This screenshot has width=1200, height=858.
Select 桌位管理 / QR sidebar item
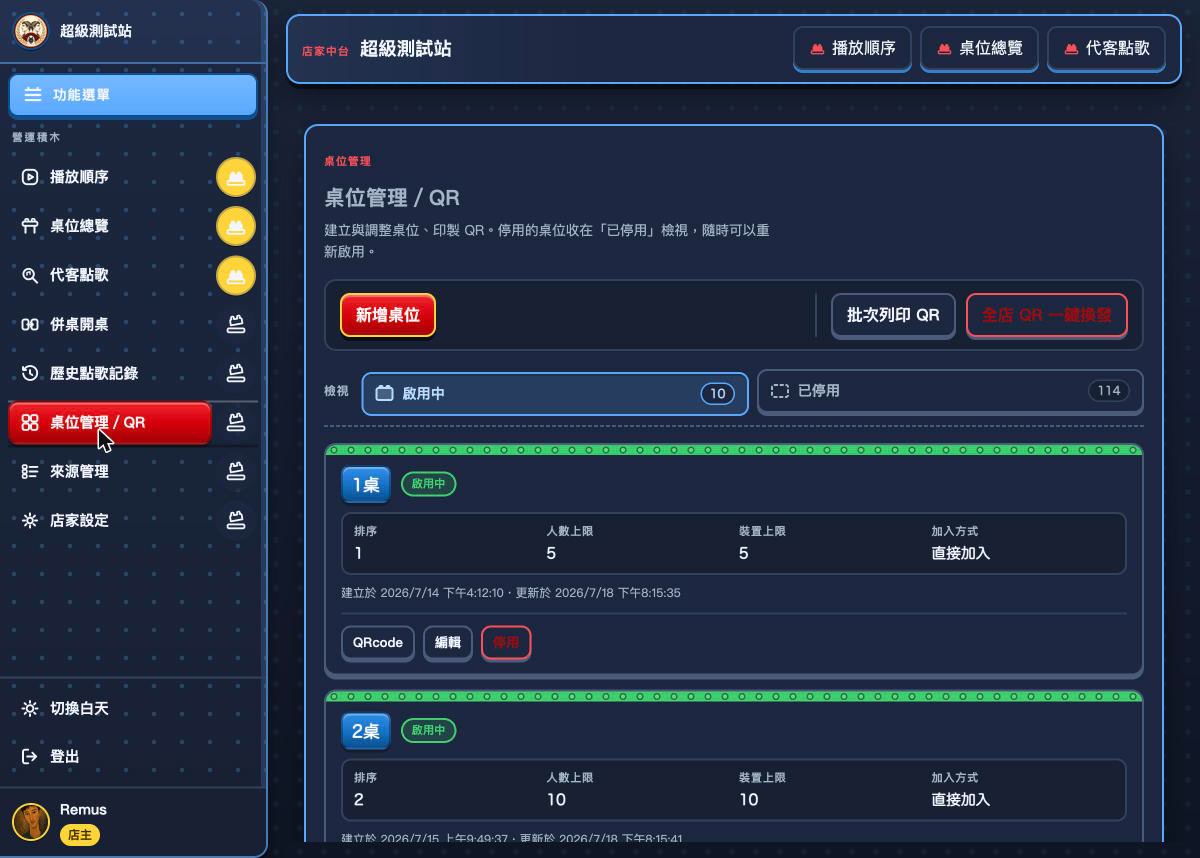(110, 422)
